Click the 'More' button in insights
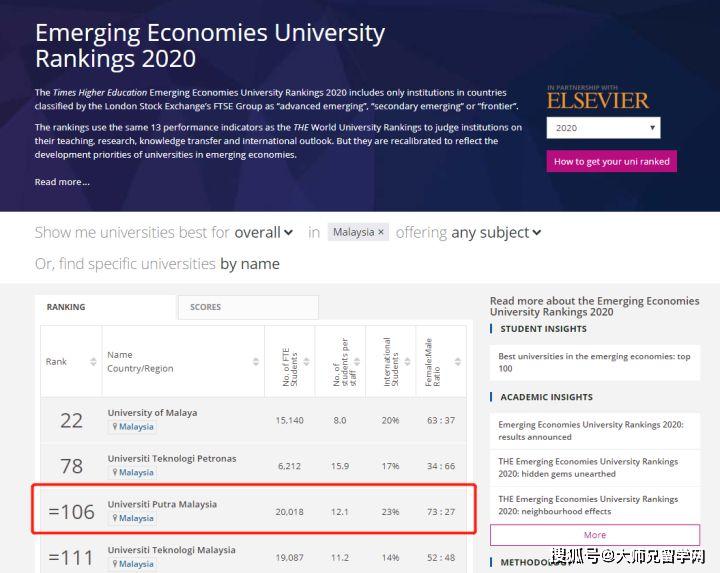720x573 pixels. (594, 535)
